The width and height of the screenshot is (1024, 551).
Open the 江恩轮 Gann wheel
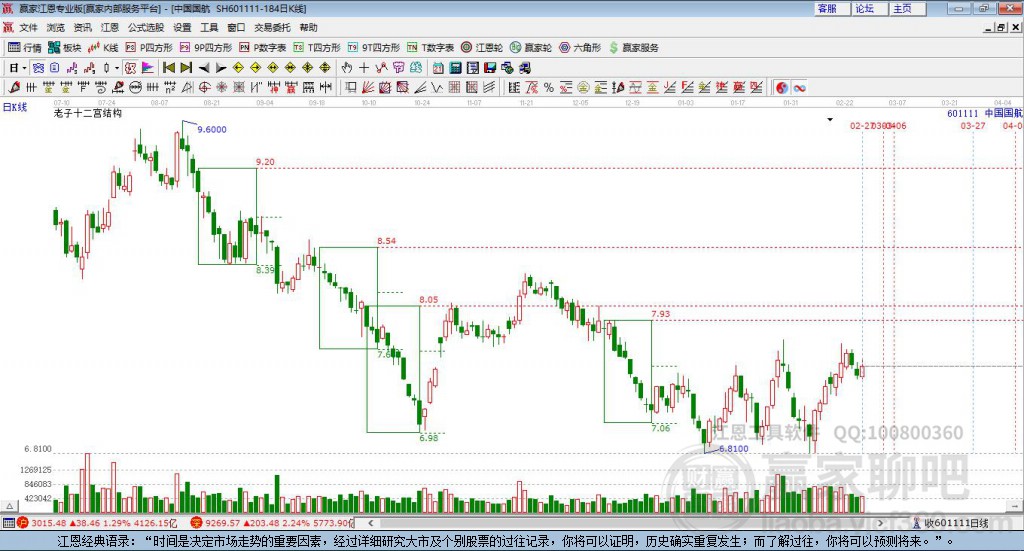pyautogui.click(x=482, y=48)
